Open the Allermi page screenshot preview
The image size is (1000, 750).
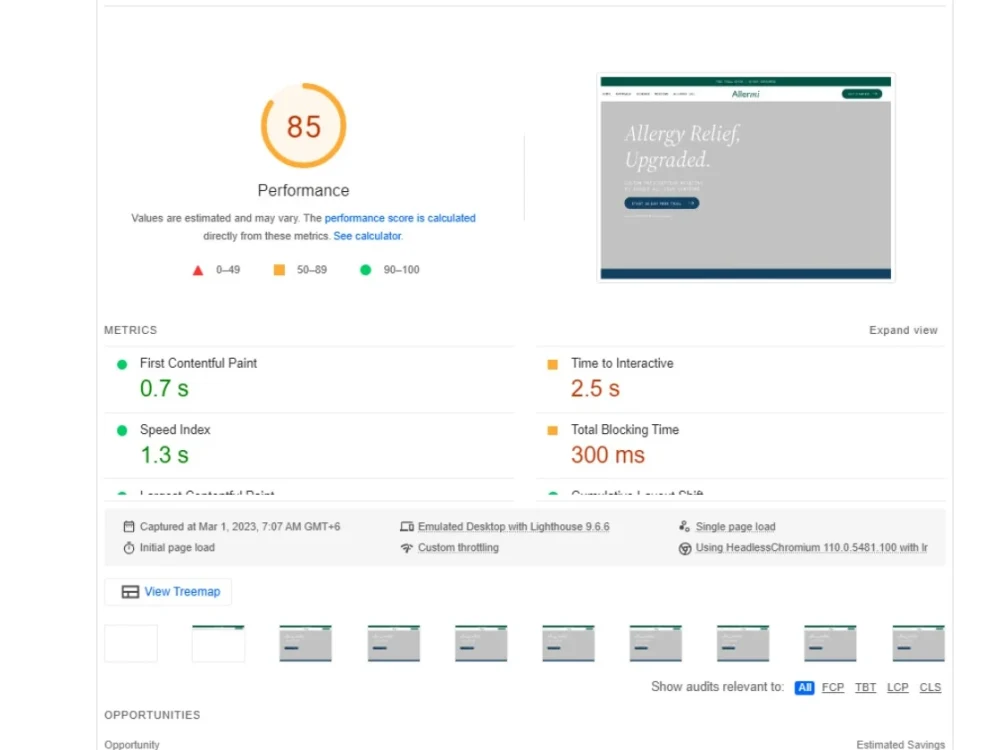tap(746, 177)
